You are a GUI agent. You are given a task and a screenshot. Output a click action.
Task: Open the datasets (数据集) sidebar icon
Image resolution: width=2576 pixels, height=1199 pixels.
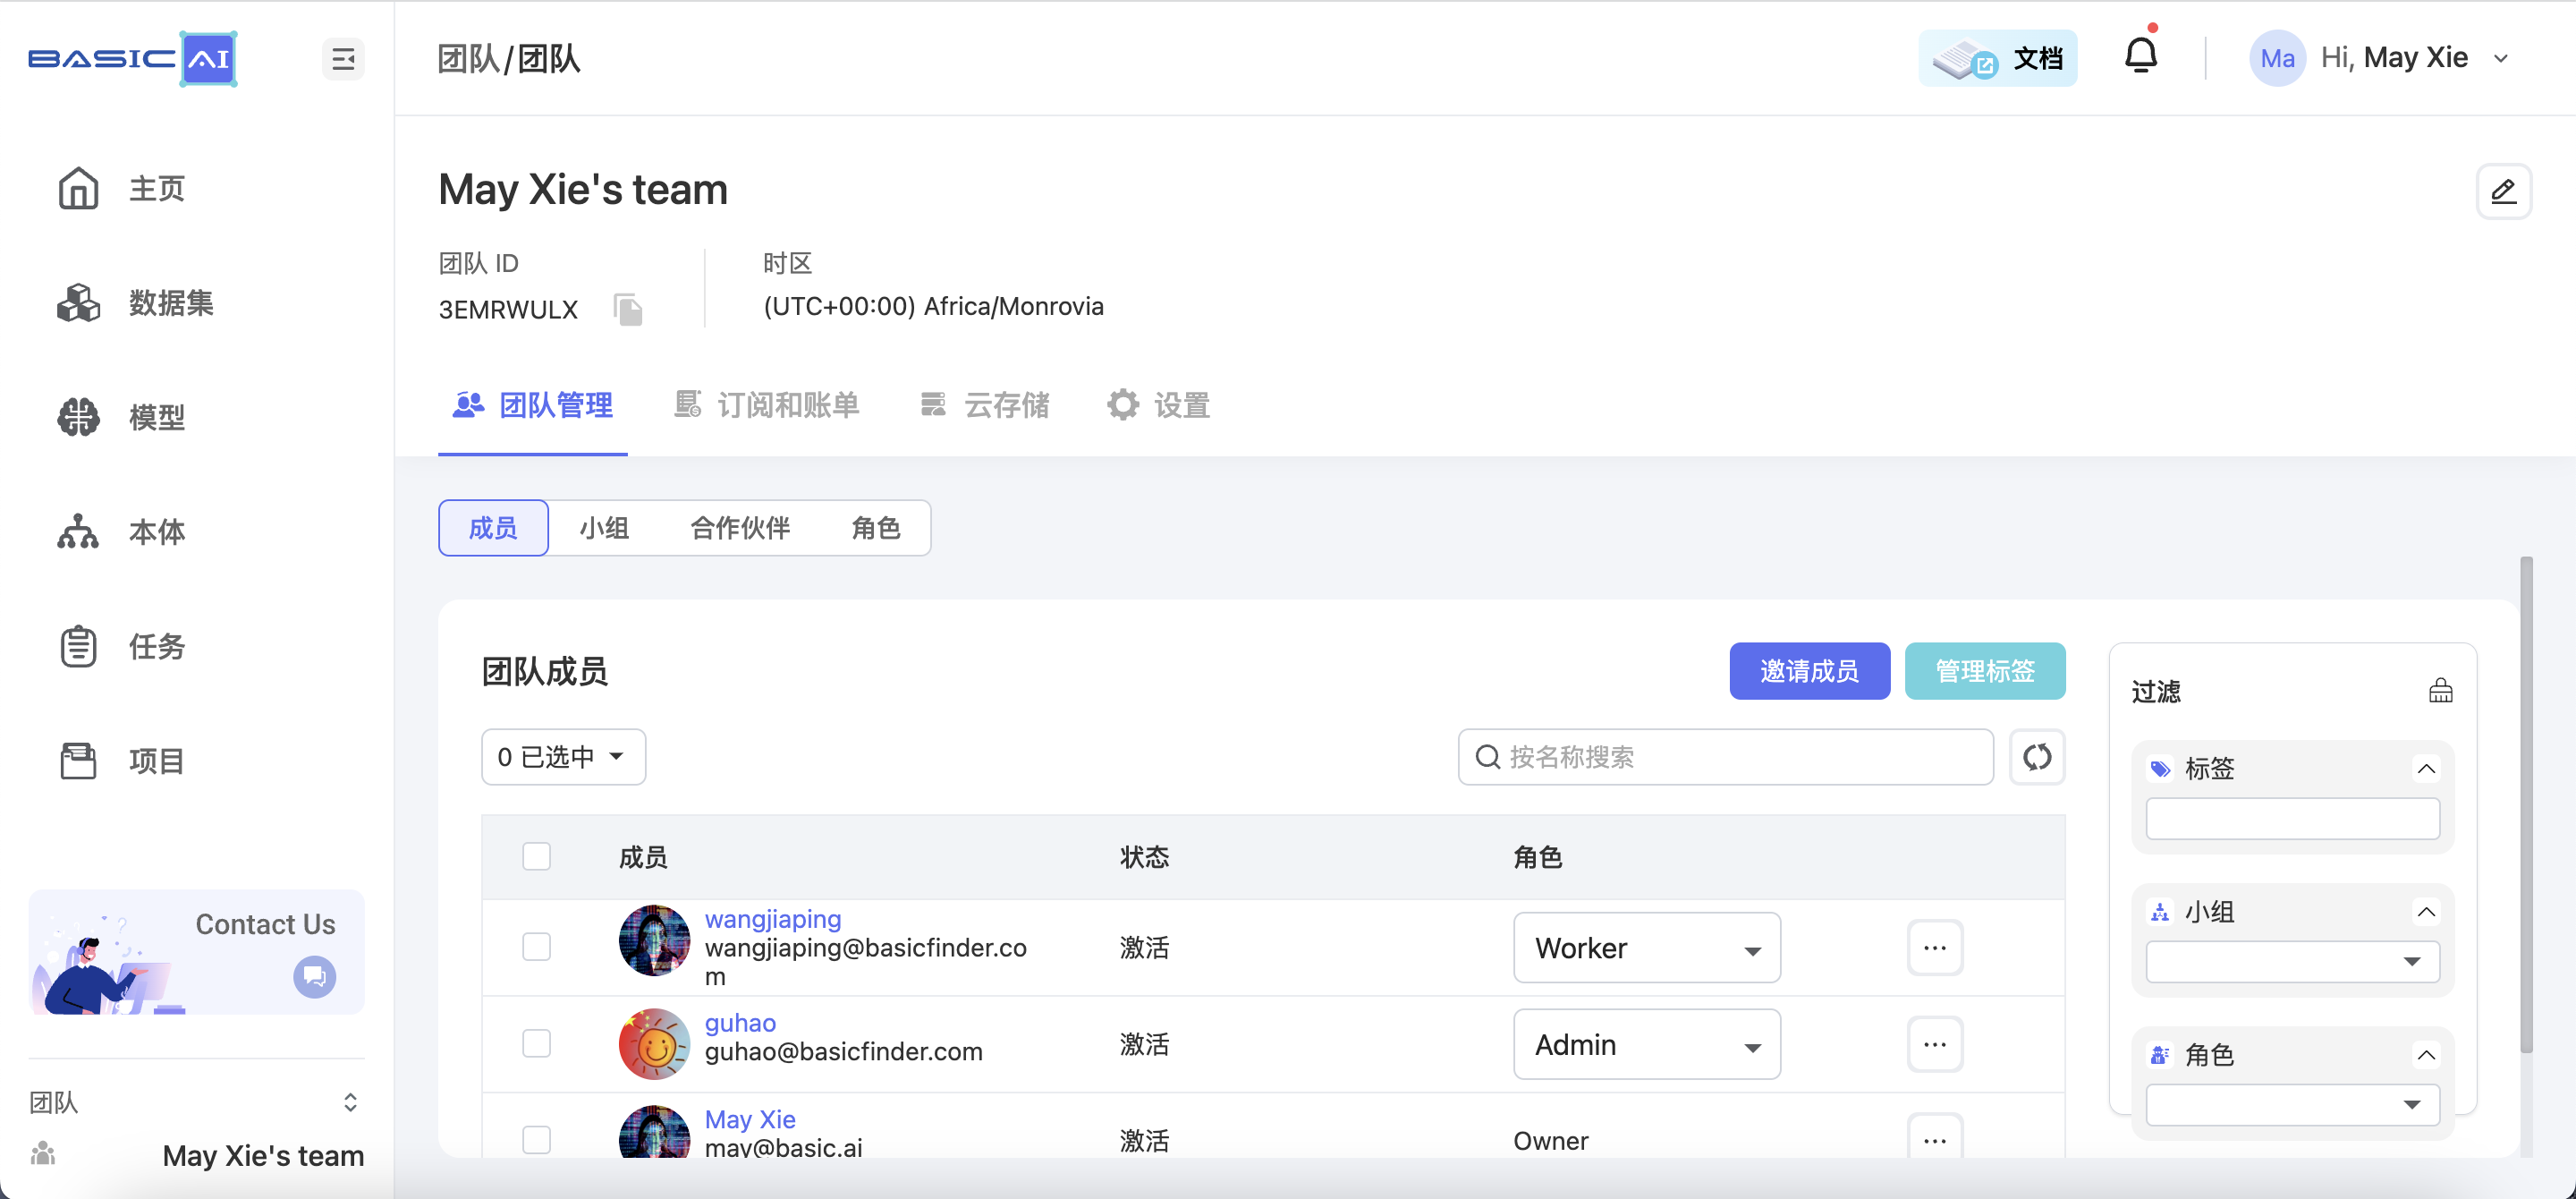78,303
